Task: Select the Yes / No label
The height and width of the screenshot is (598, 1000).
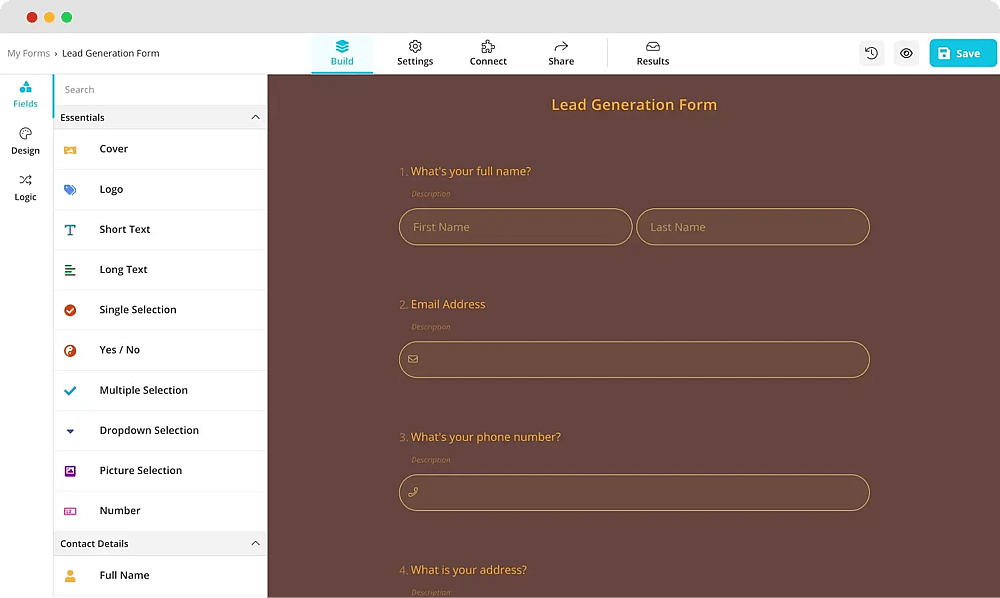Action: pos(119,350)
